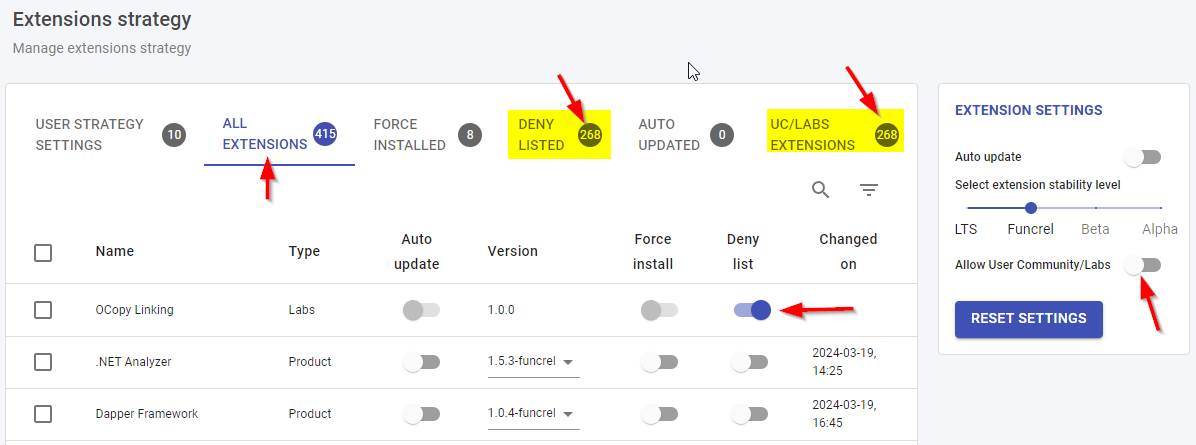Turn on Auto update in Extension Settings
This screenshot has width=1196, height=445.
click(x=1142, y=157)
